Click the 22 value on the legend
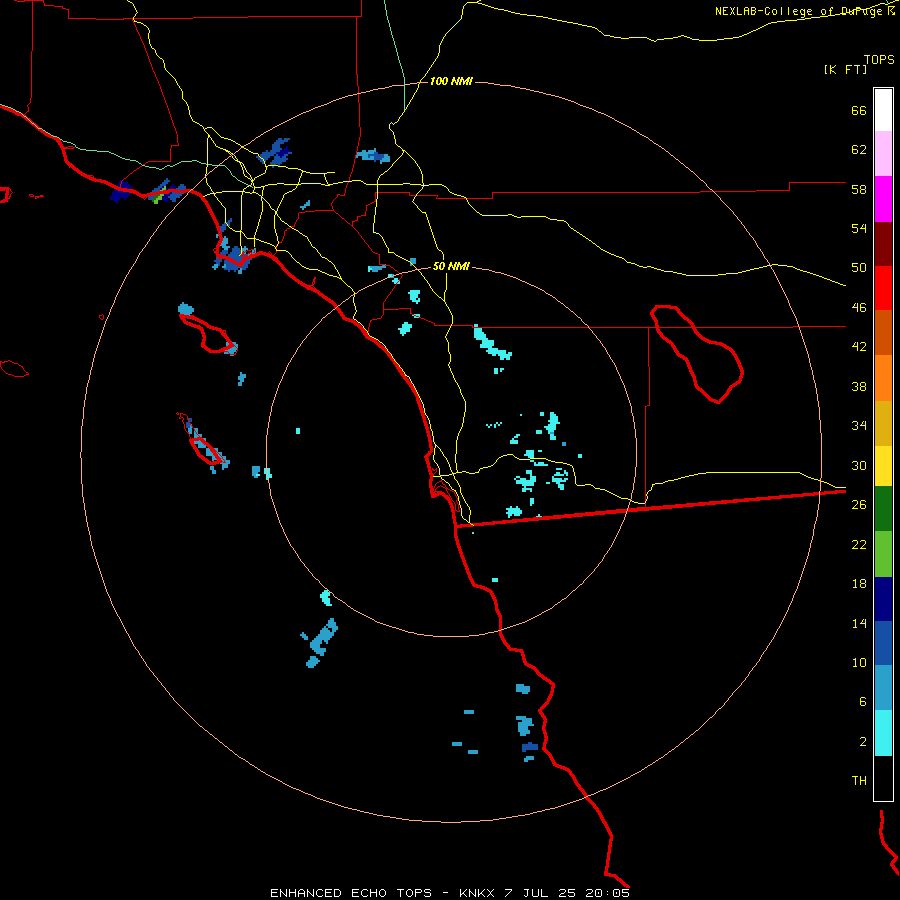 [x=859, y=544]
